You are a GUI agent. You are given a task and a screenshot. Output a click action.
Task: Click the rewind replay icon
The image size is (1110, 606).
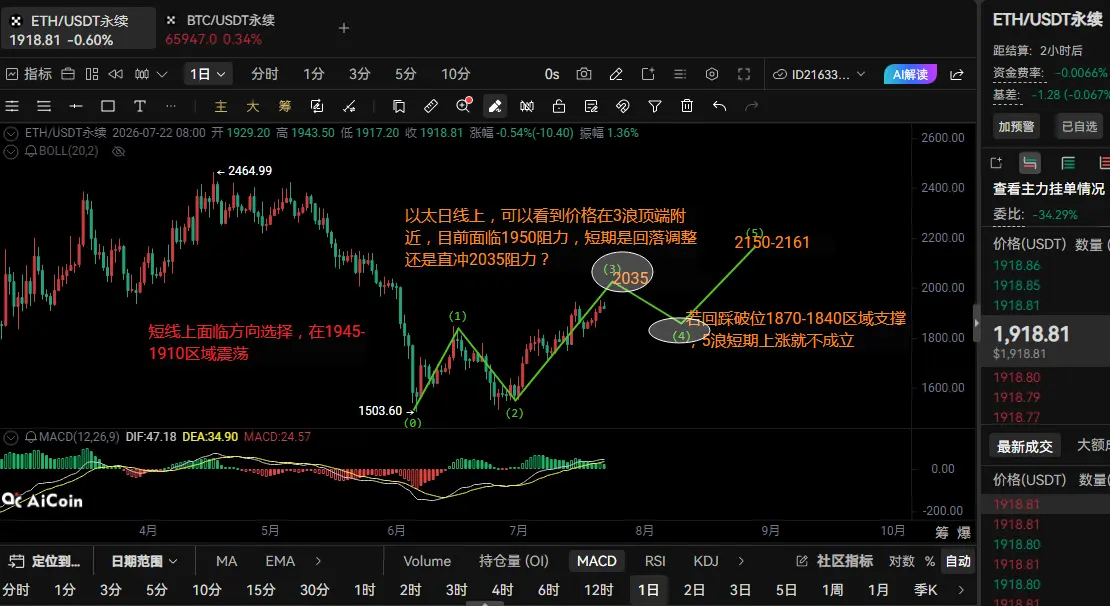pos(116,74)
